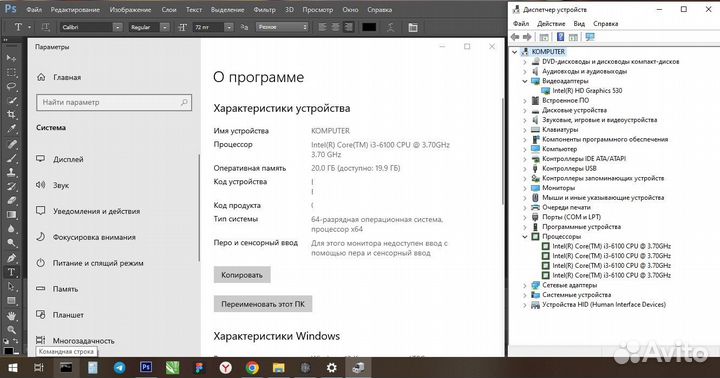Image resolution: width=720 pixels, height=378 pixels.
Task: Open the black text color swatch
Action: pyautogui.click(x=369, y=27)
